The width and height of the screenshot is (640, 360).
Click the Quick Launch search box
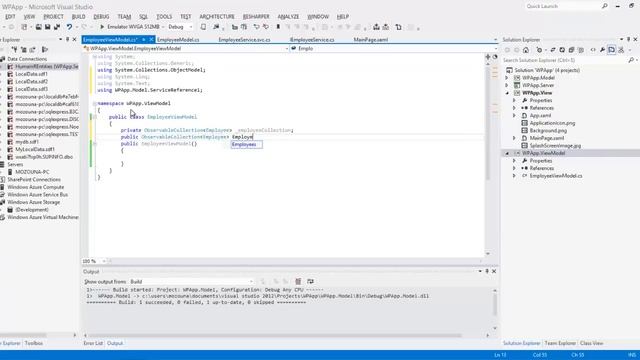pyautogui.click(x=563, y=6)
